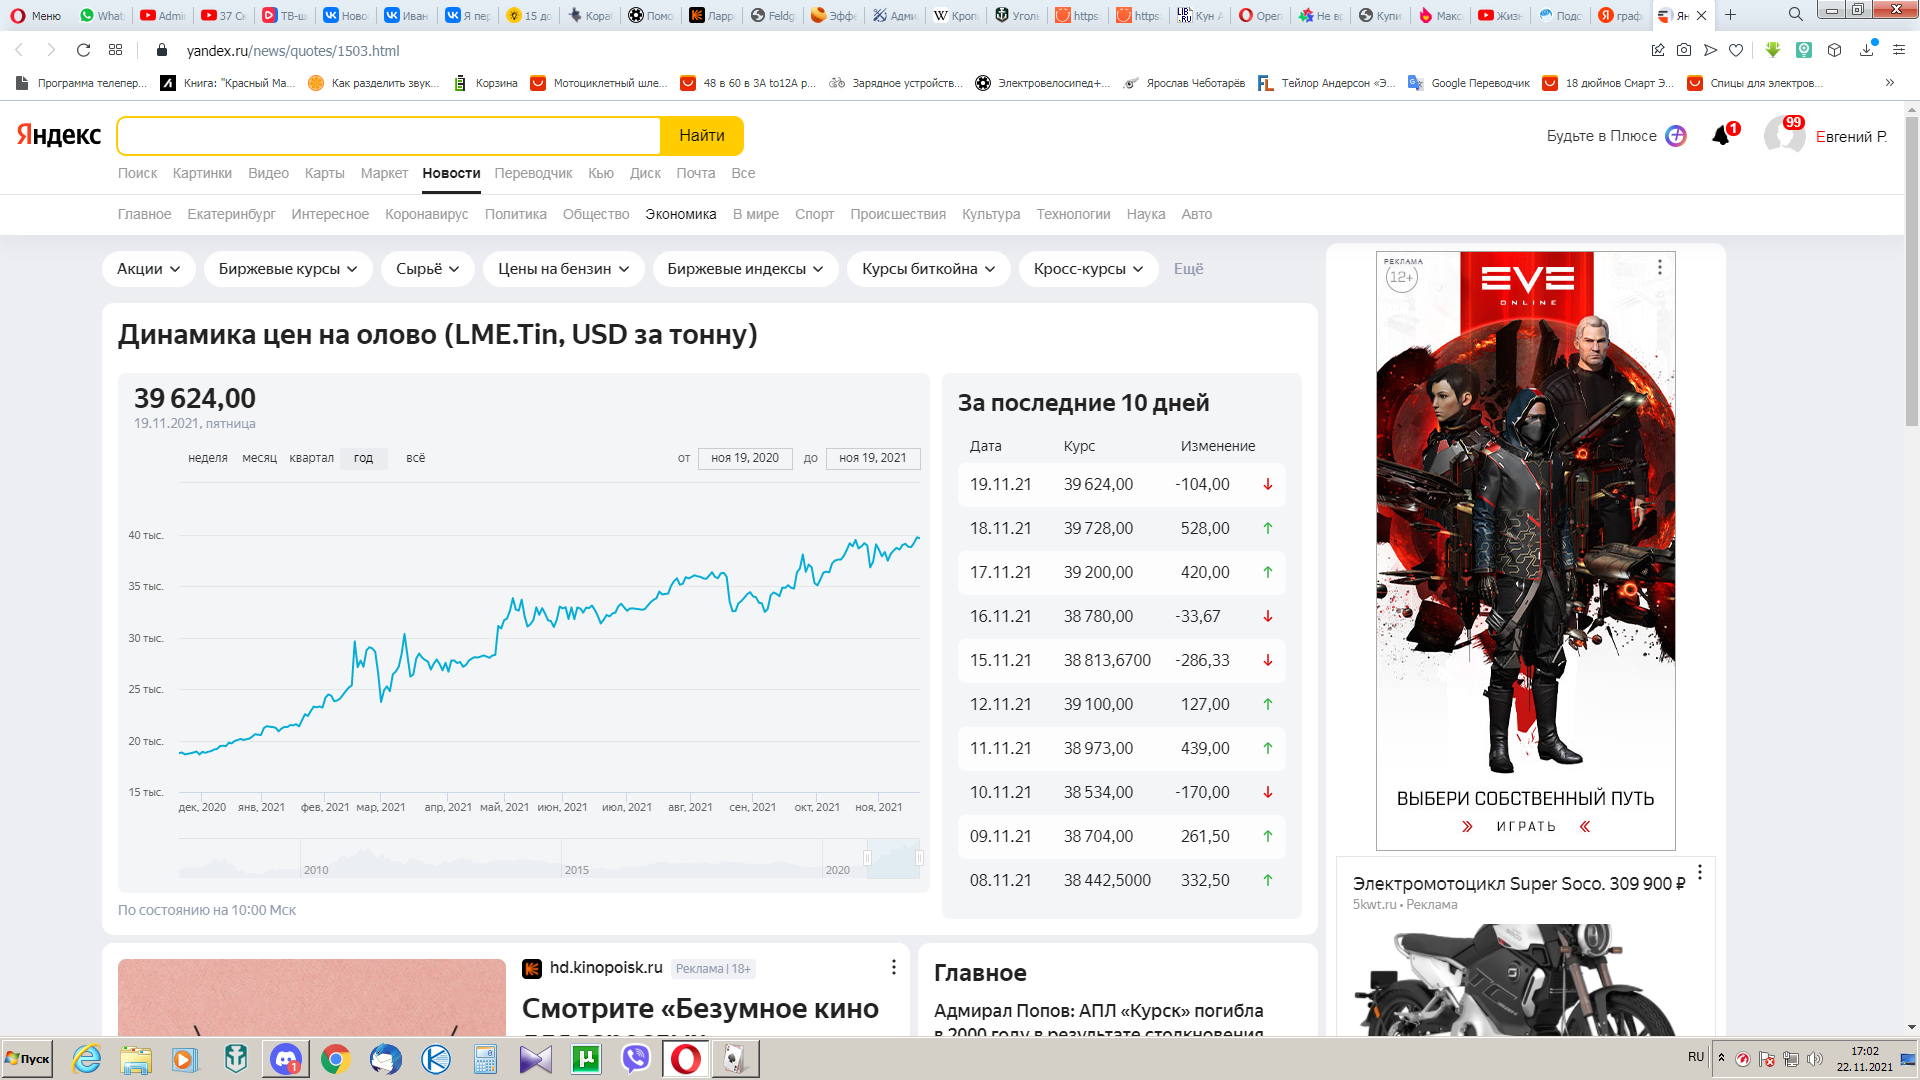Click the right handle of the chart range slider
This screenshot has width=1920, height=1080.
pyautogui.click(x=919, y=858)
